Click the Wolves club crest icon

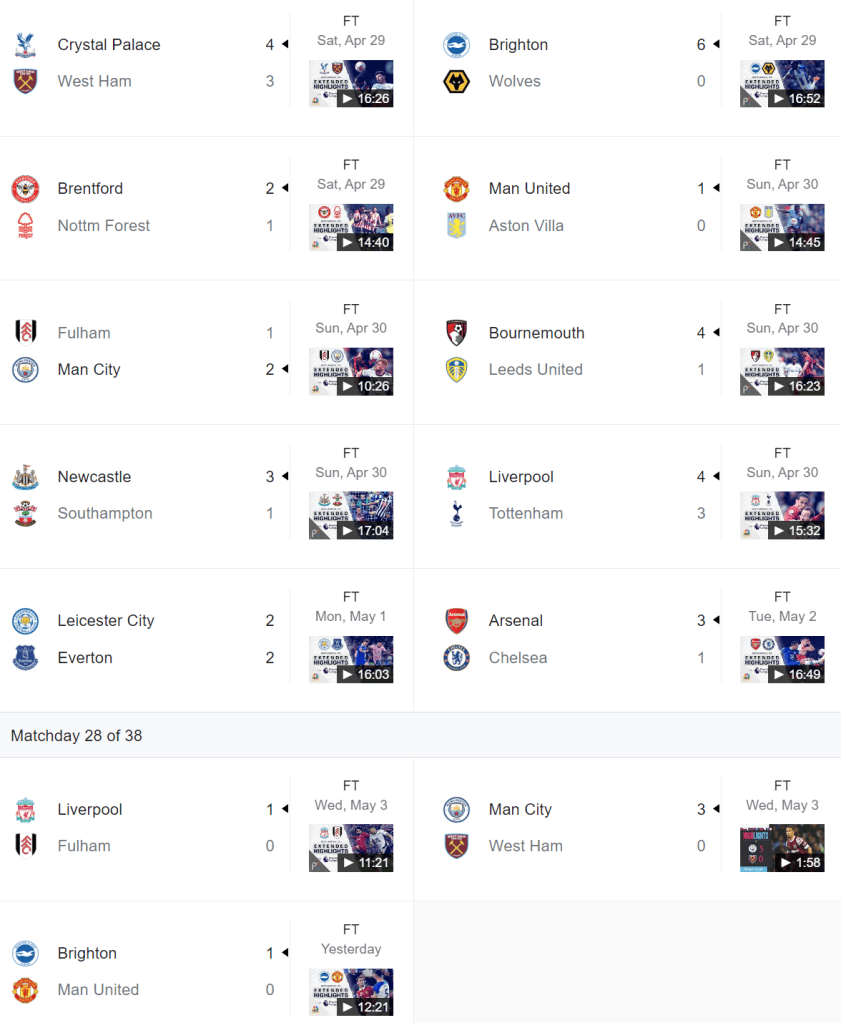coord(456,82)
